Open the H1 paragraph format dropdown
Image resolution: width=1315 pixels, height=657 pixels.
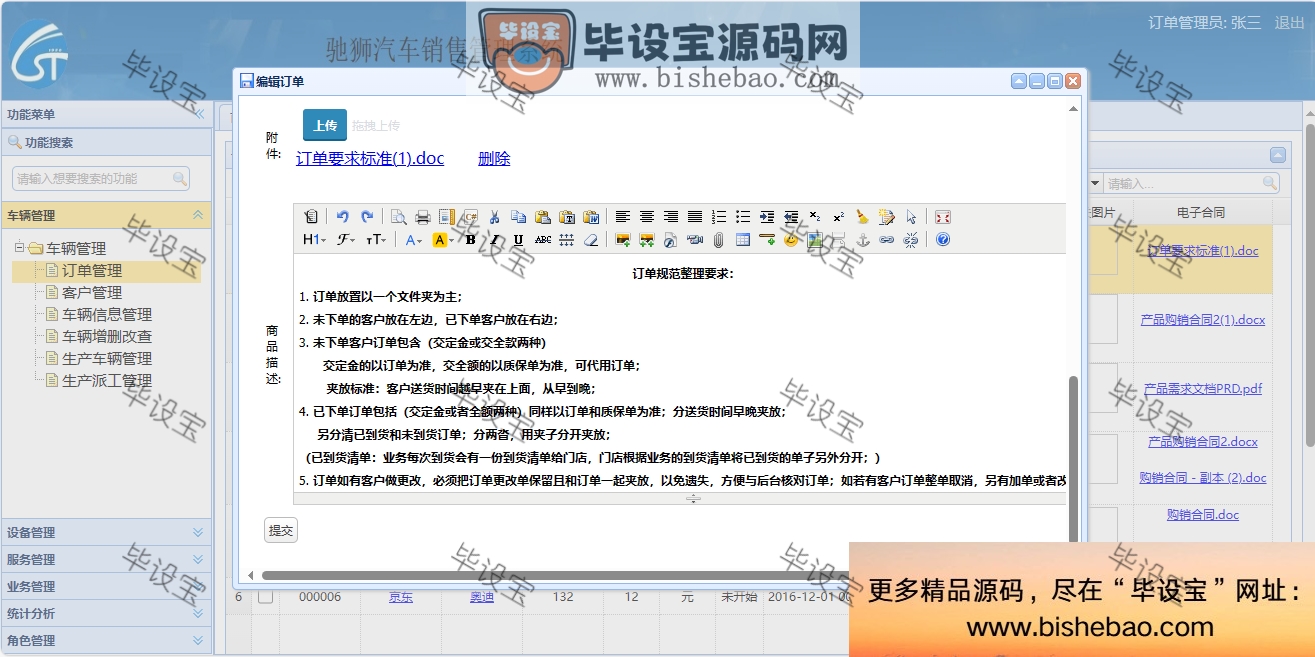pyautogui.click(x=314, y=240)
